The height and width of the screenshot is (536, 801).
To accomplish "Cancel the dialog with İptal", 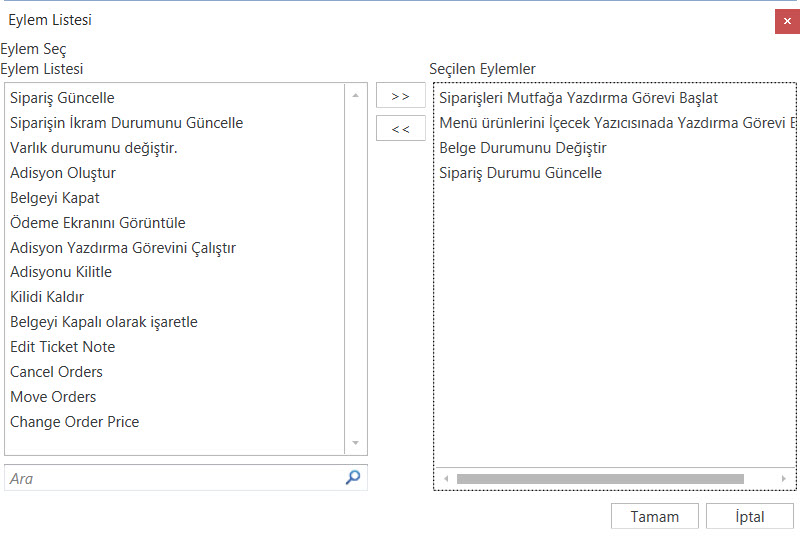I will (x=749, y=517).
